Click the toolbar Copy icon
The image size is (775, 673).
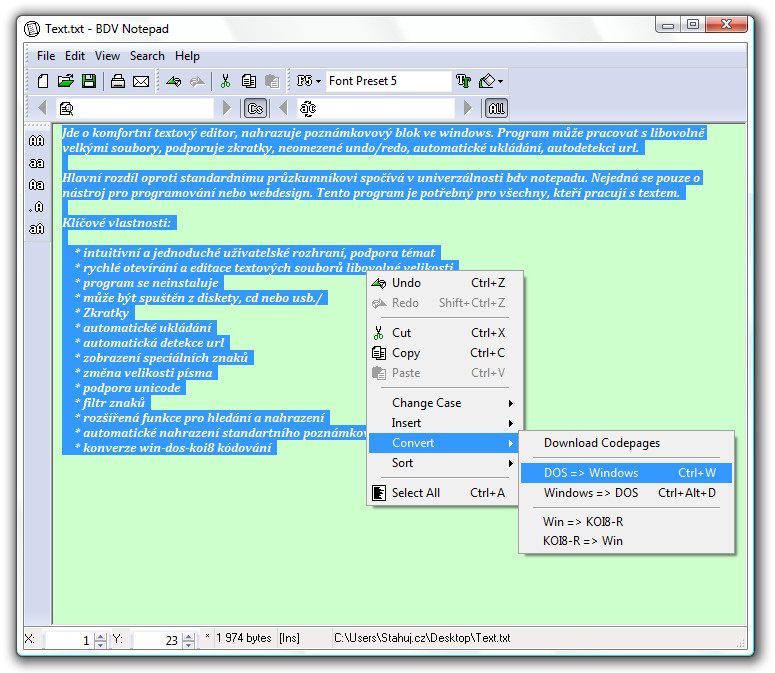[249, 81]
